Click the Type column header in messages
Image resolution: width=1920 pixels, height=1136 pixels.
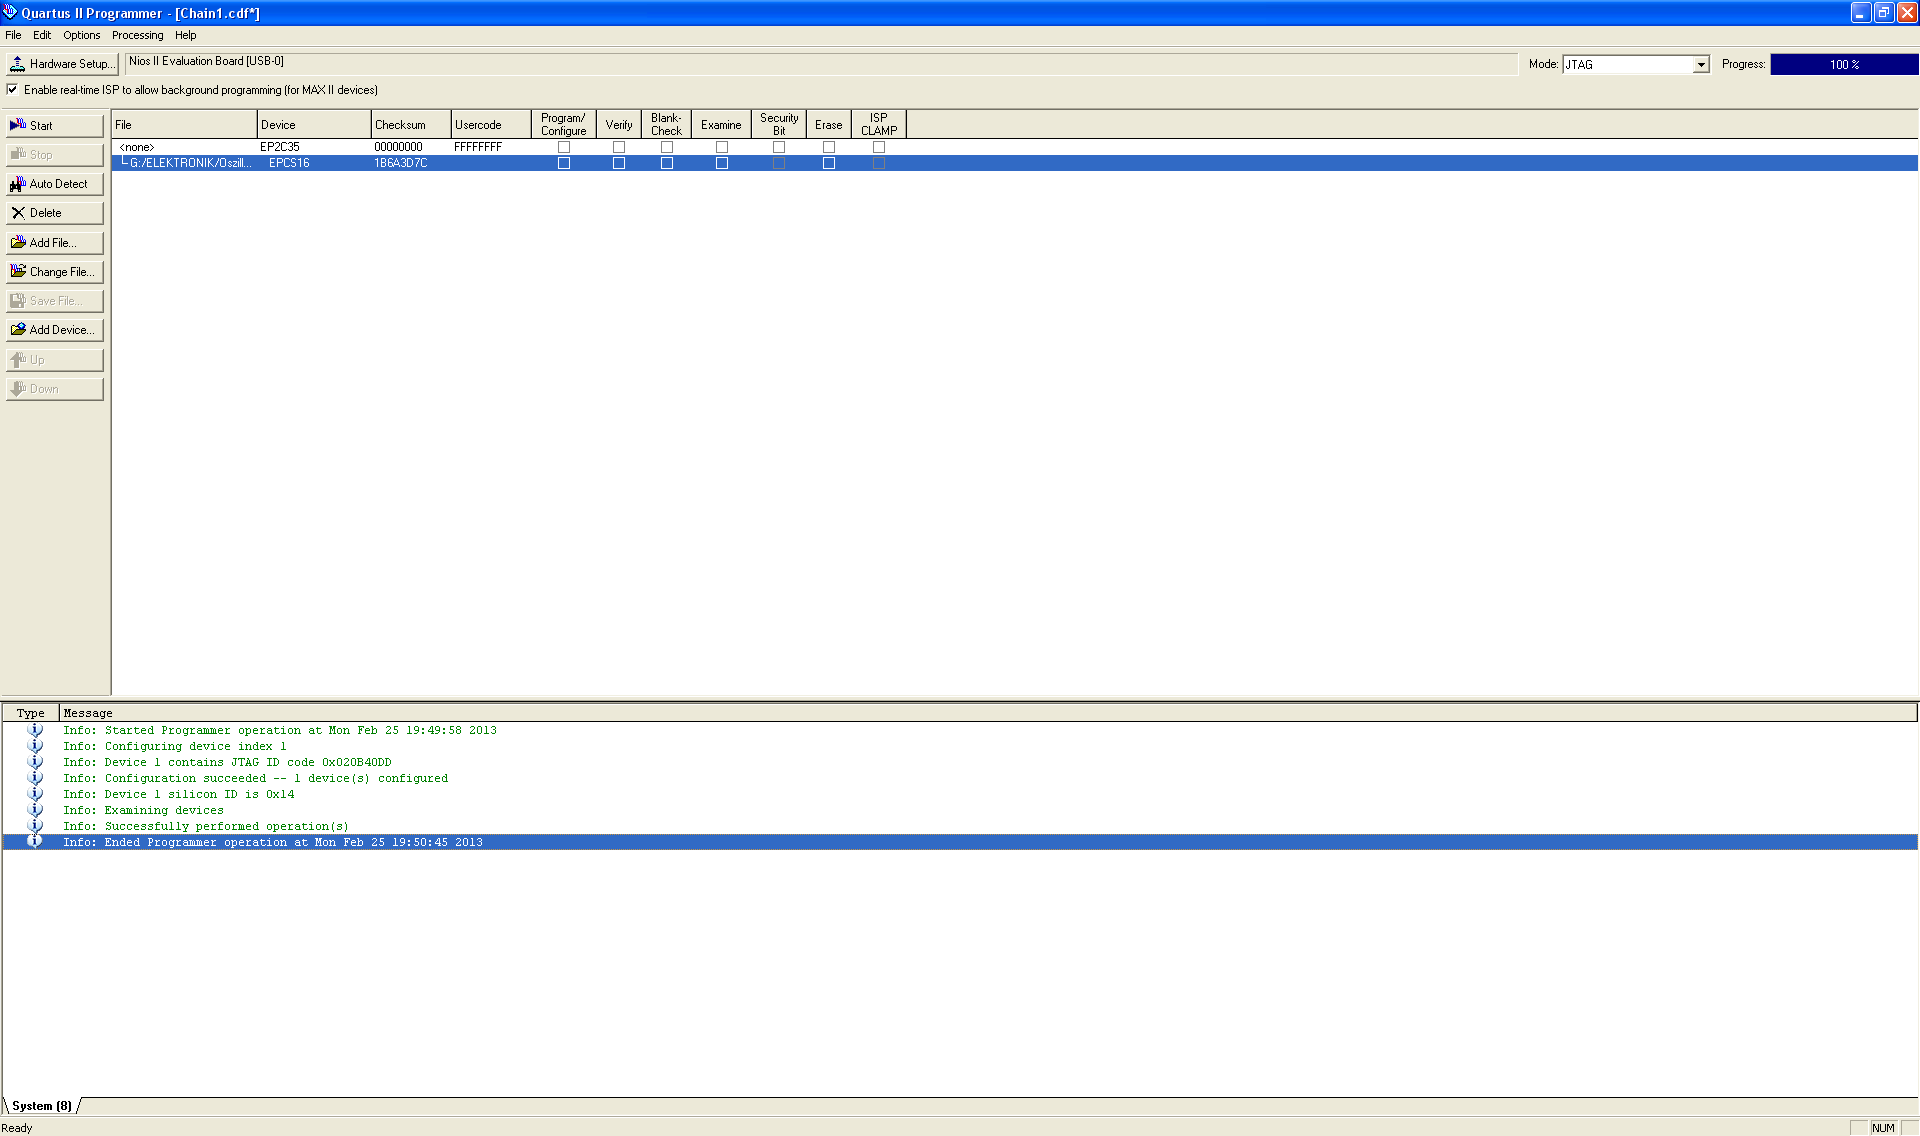(30, 713)
